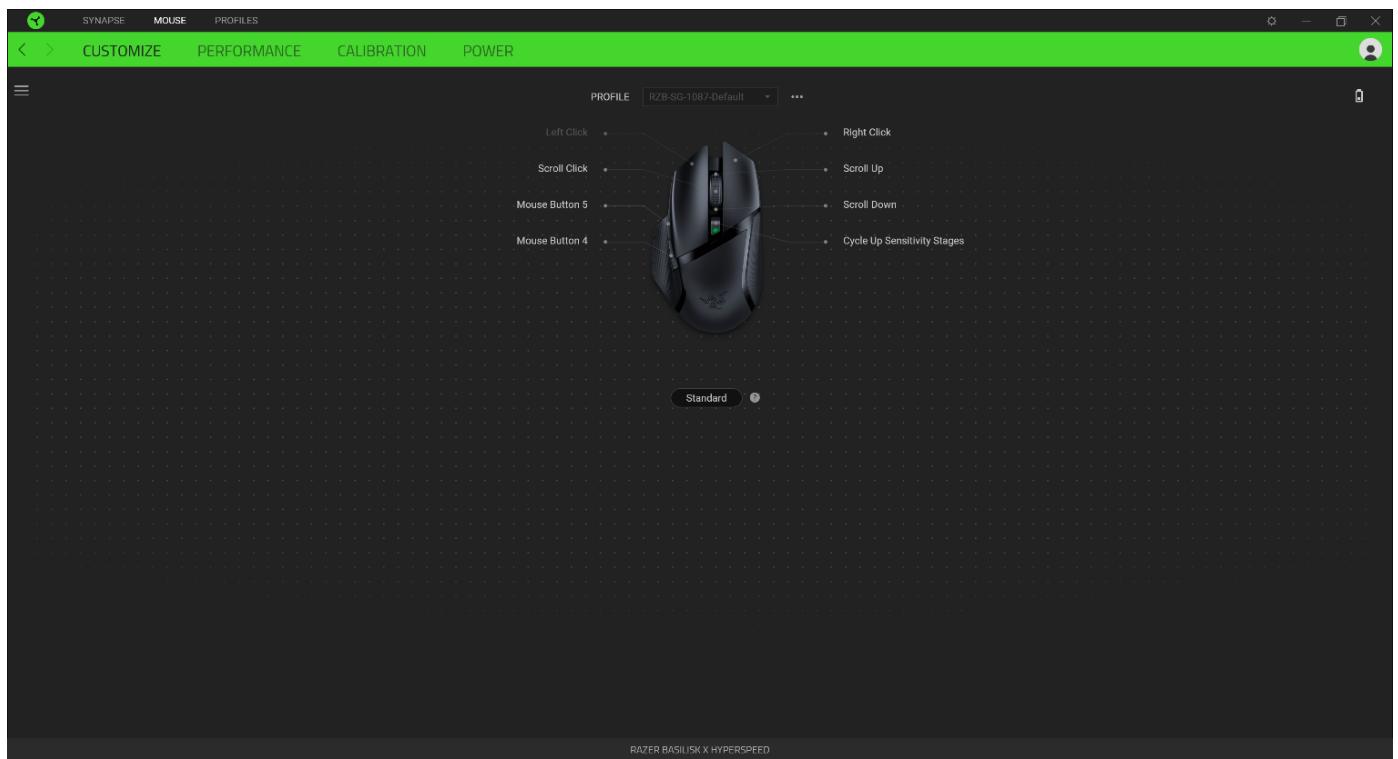Image resolution: width=1398 pixels, height=759 pixels.
Task: Open the hamburger sidebar menu
Action: click(x=20, y=89)
